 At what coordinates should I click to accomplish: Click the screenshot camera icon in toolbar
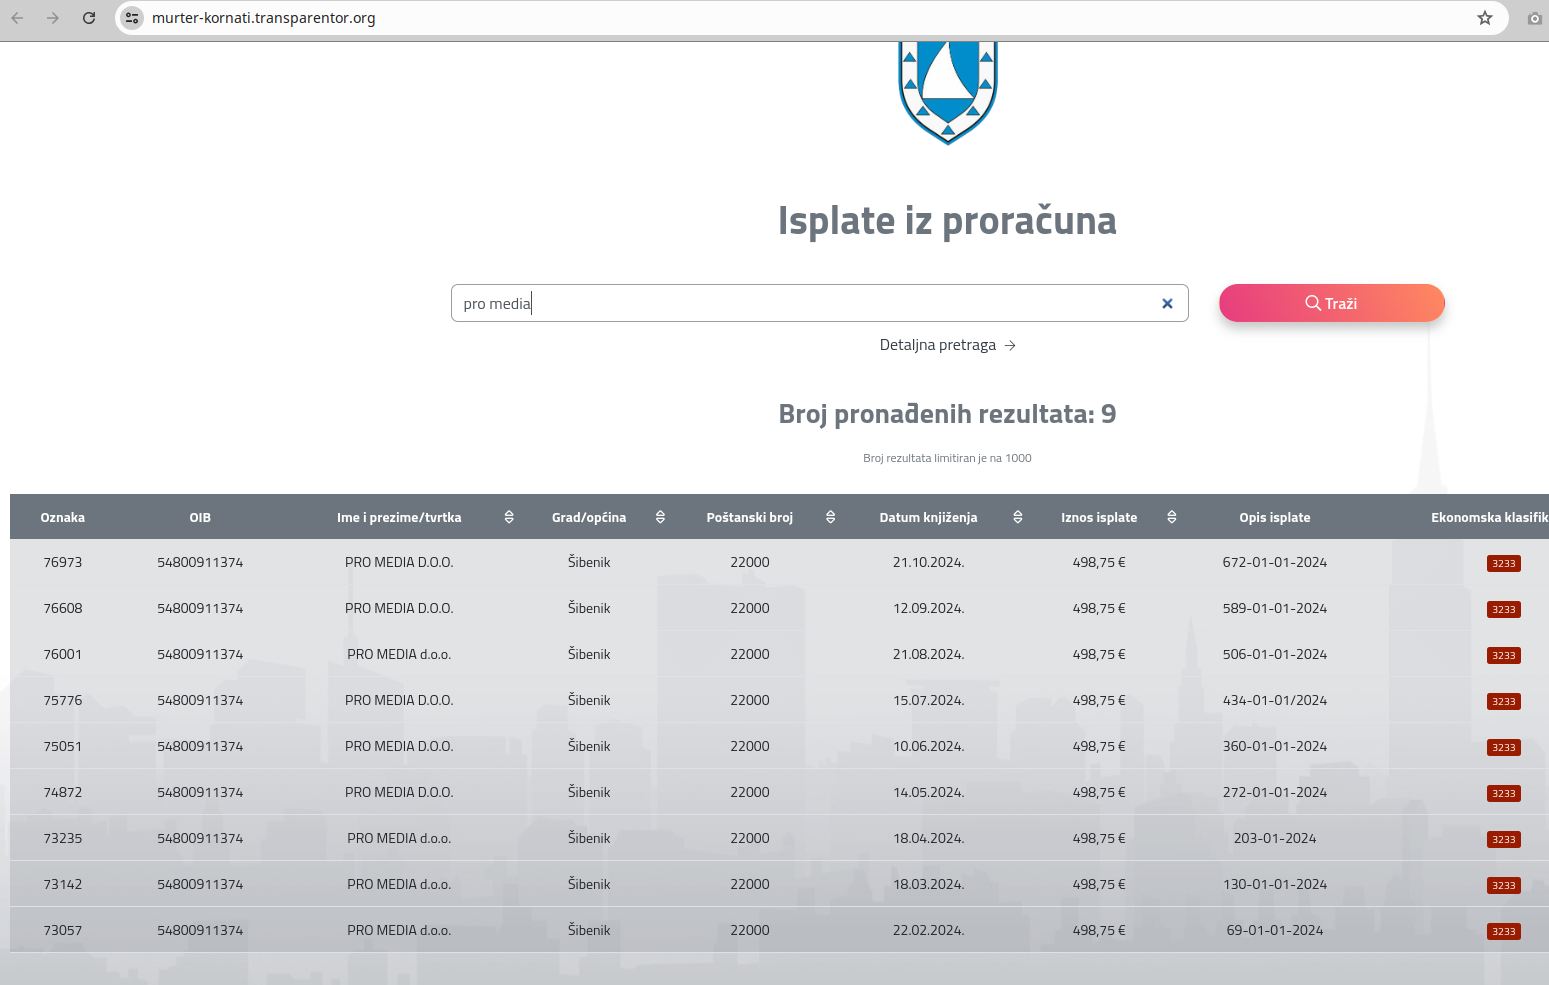coord(1534,18)
